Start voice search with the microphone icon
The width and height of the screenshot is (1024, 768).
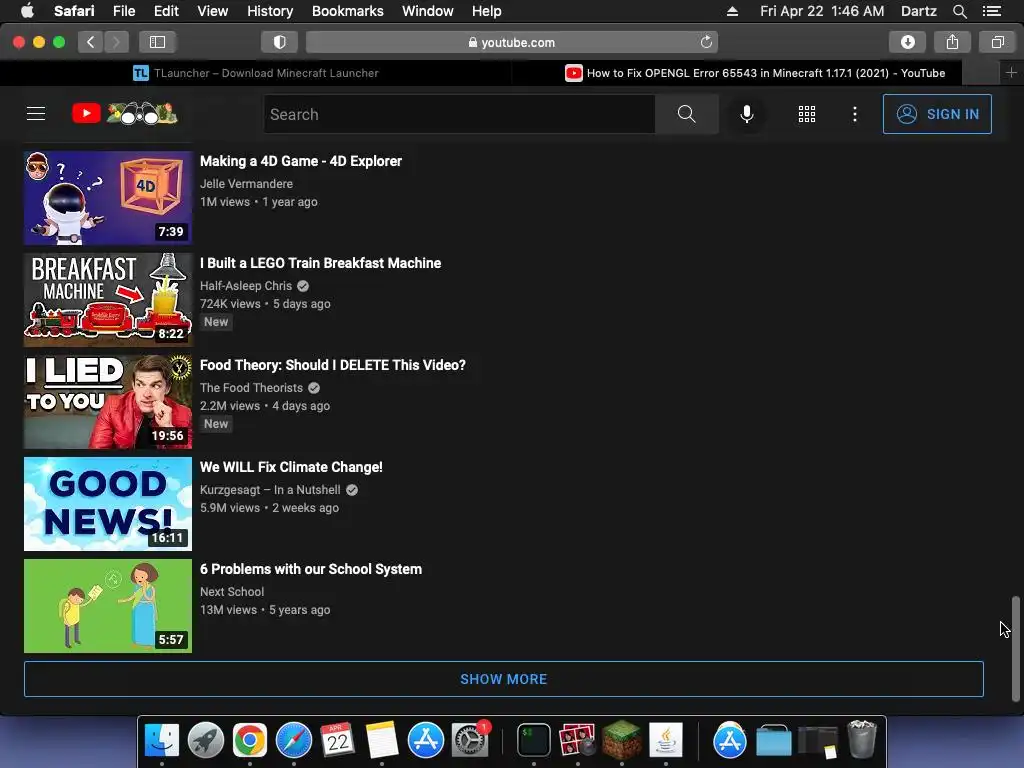pyautogui.click(x=746, y=114)
